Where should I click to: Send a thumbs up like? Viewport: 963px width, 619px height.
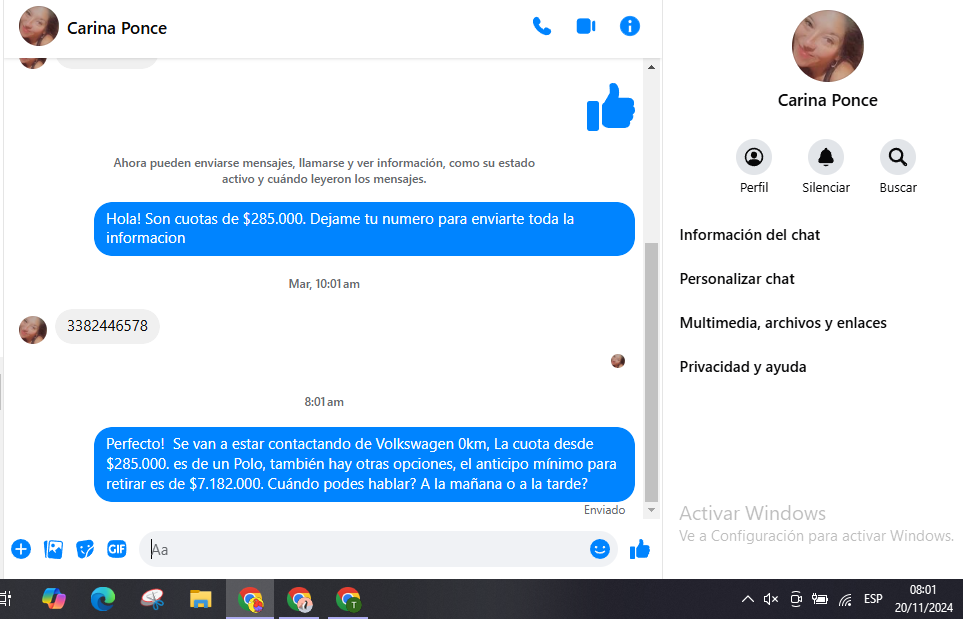(640, 549)
